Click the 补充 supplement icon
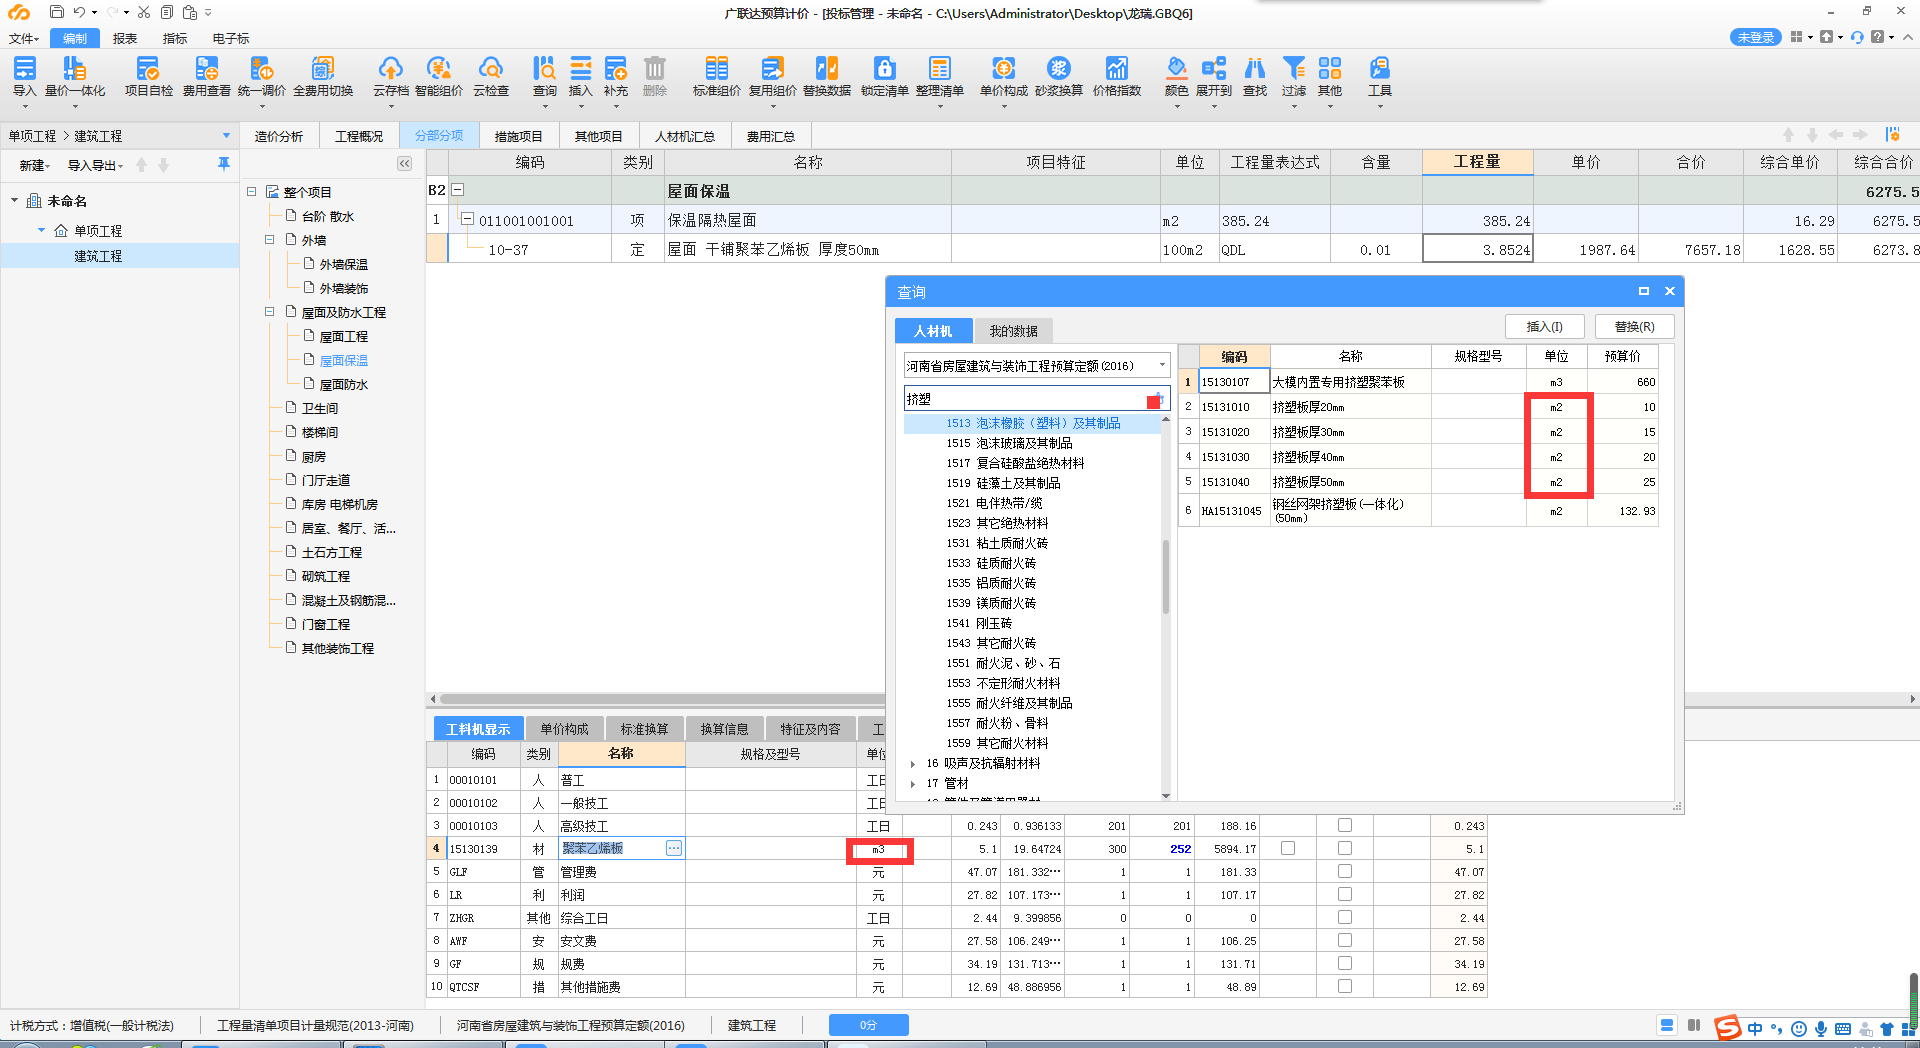 616,76
